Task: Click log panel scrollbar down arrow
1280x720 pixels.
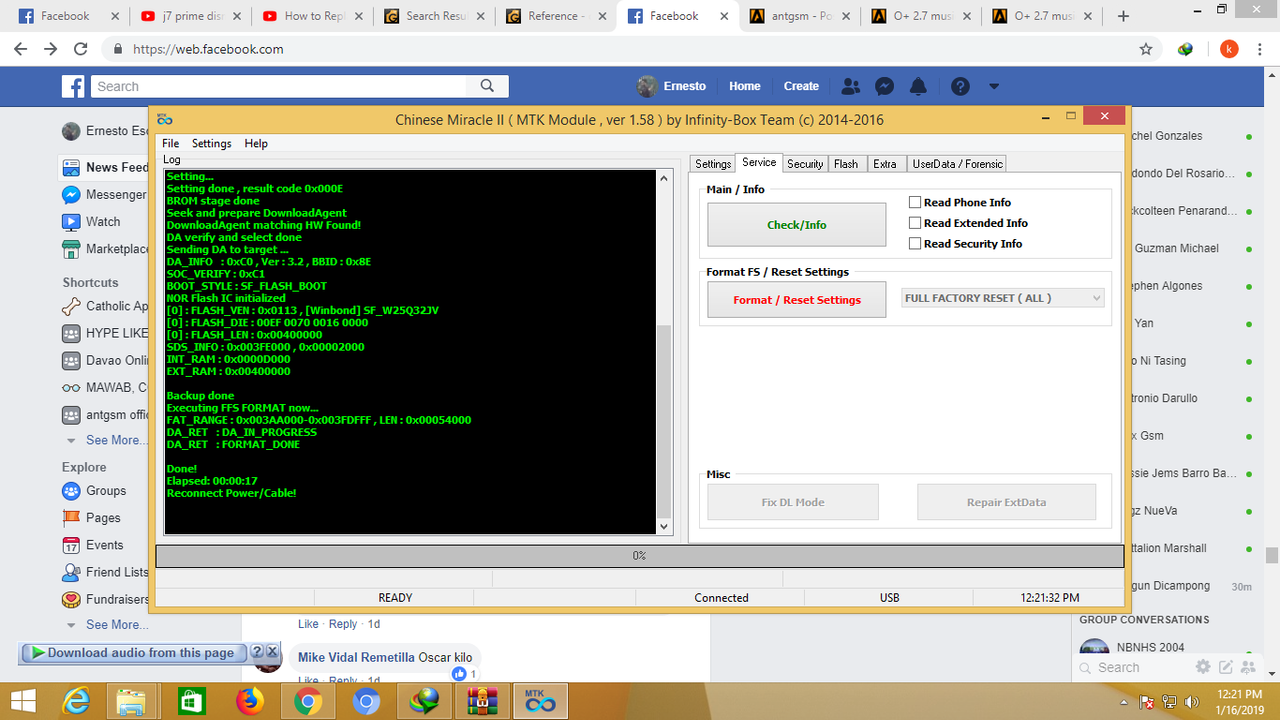Action: [665, 526]
